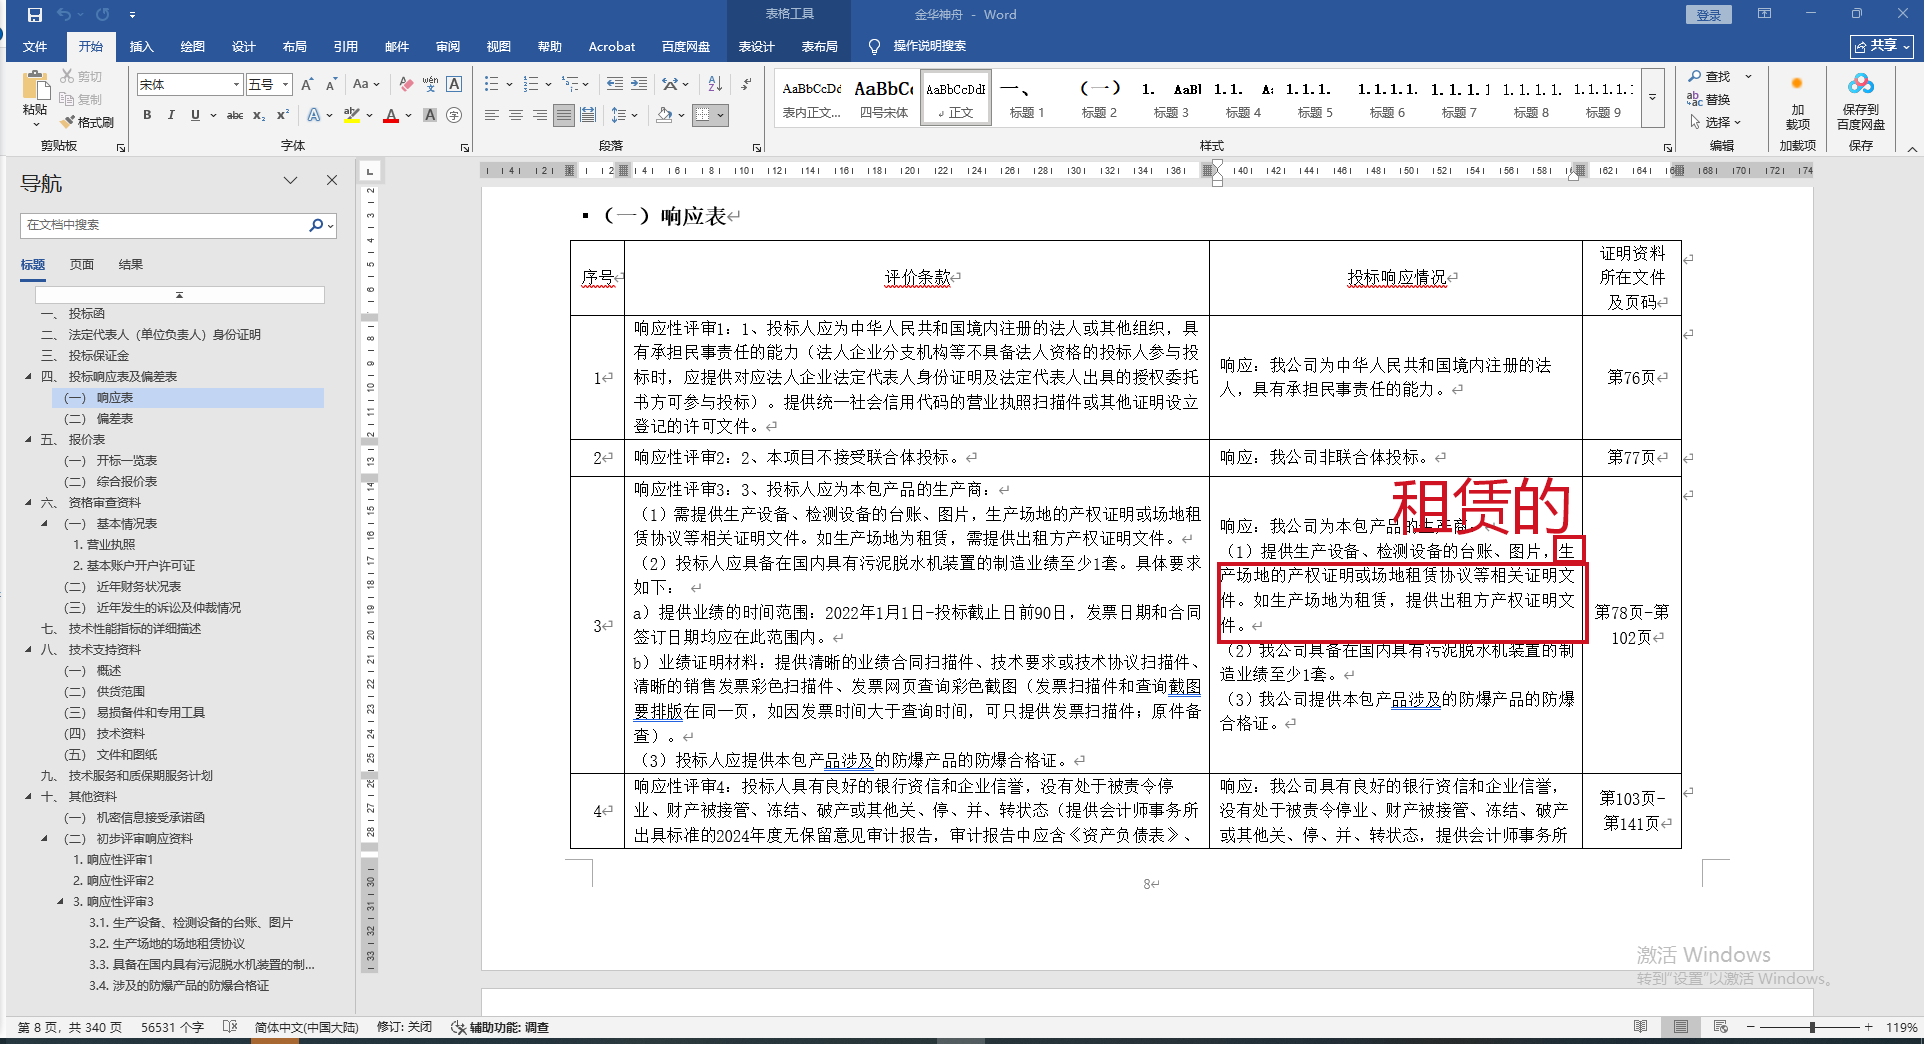This screenshot has height=1044, width=1924.
Task: Open Replace (替换) in the editing group
Action: 1709,99
